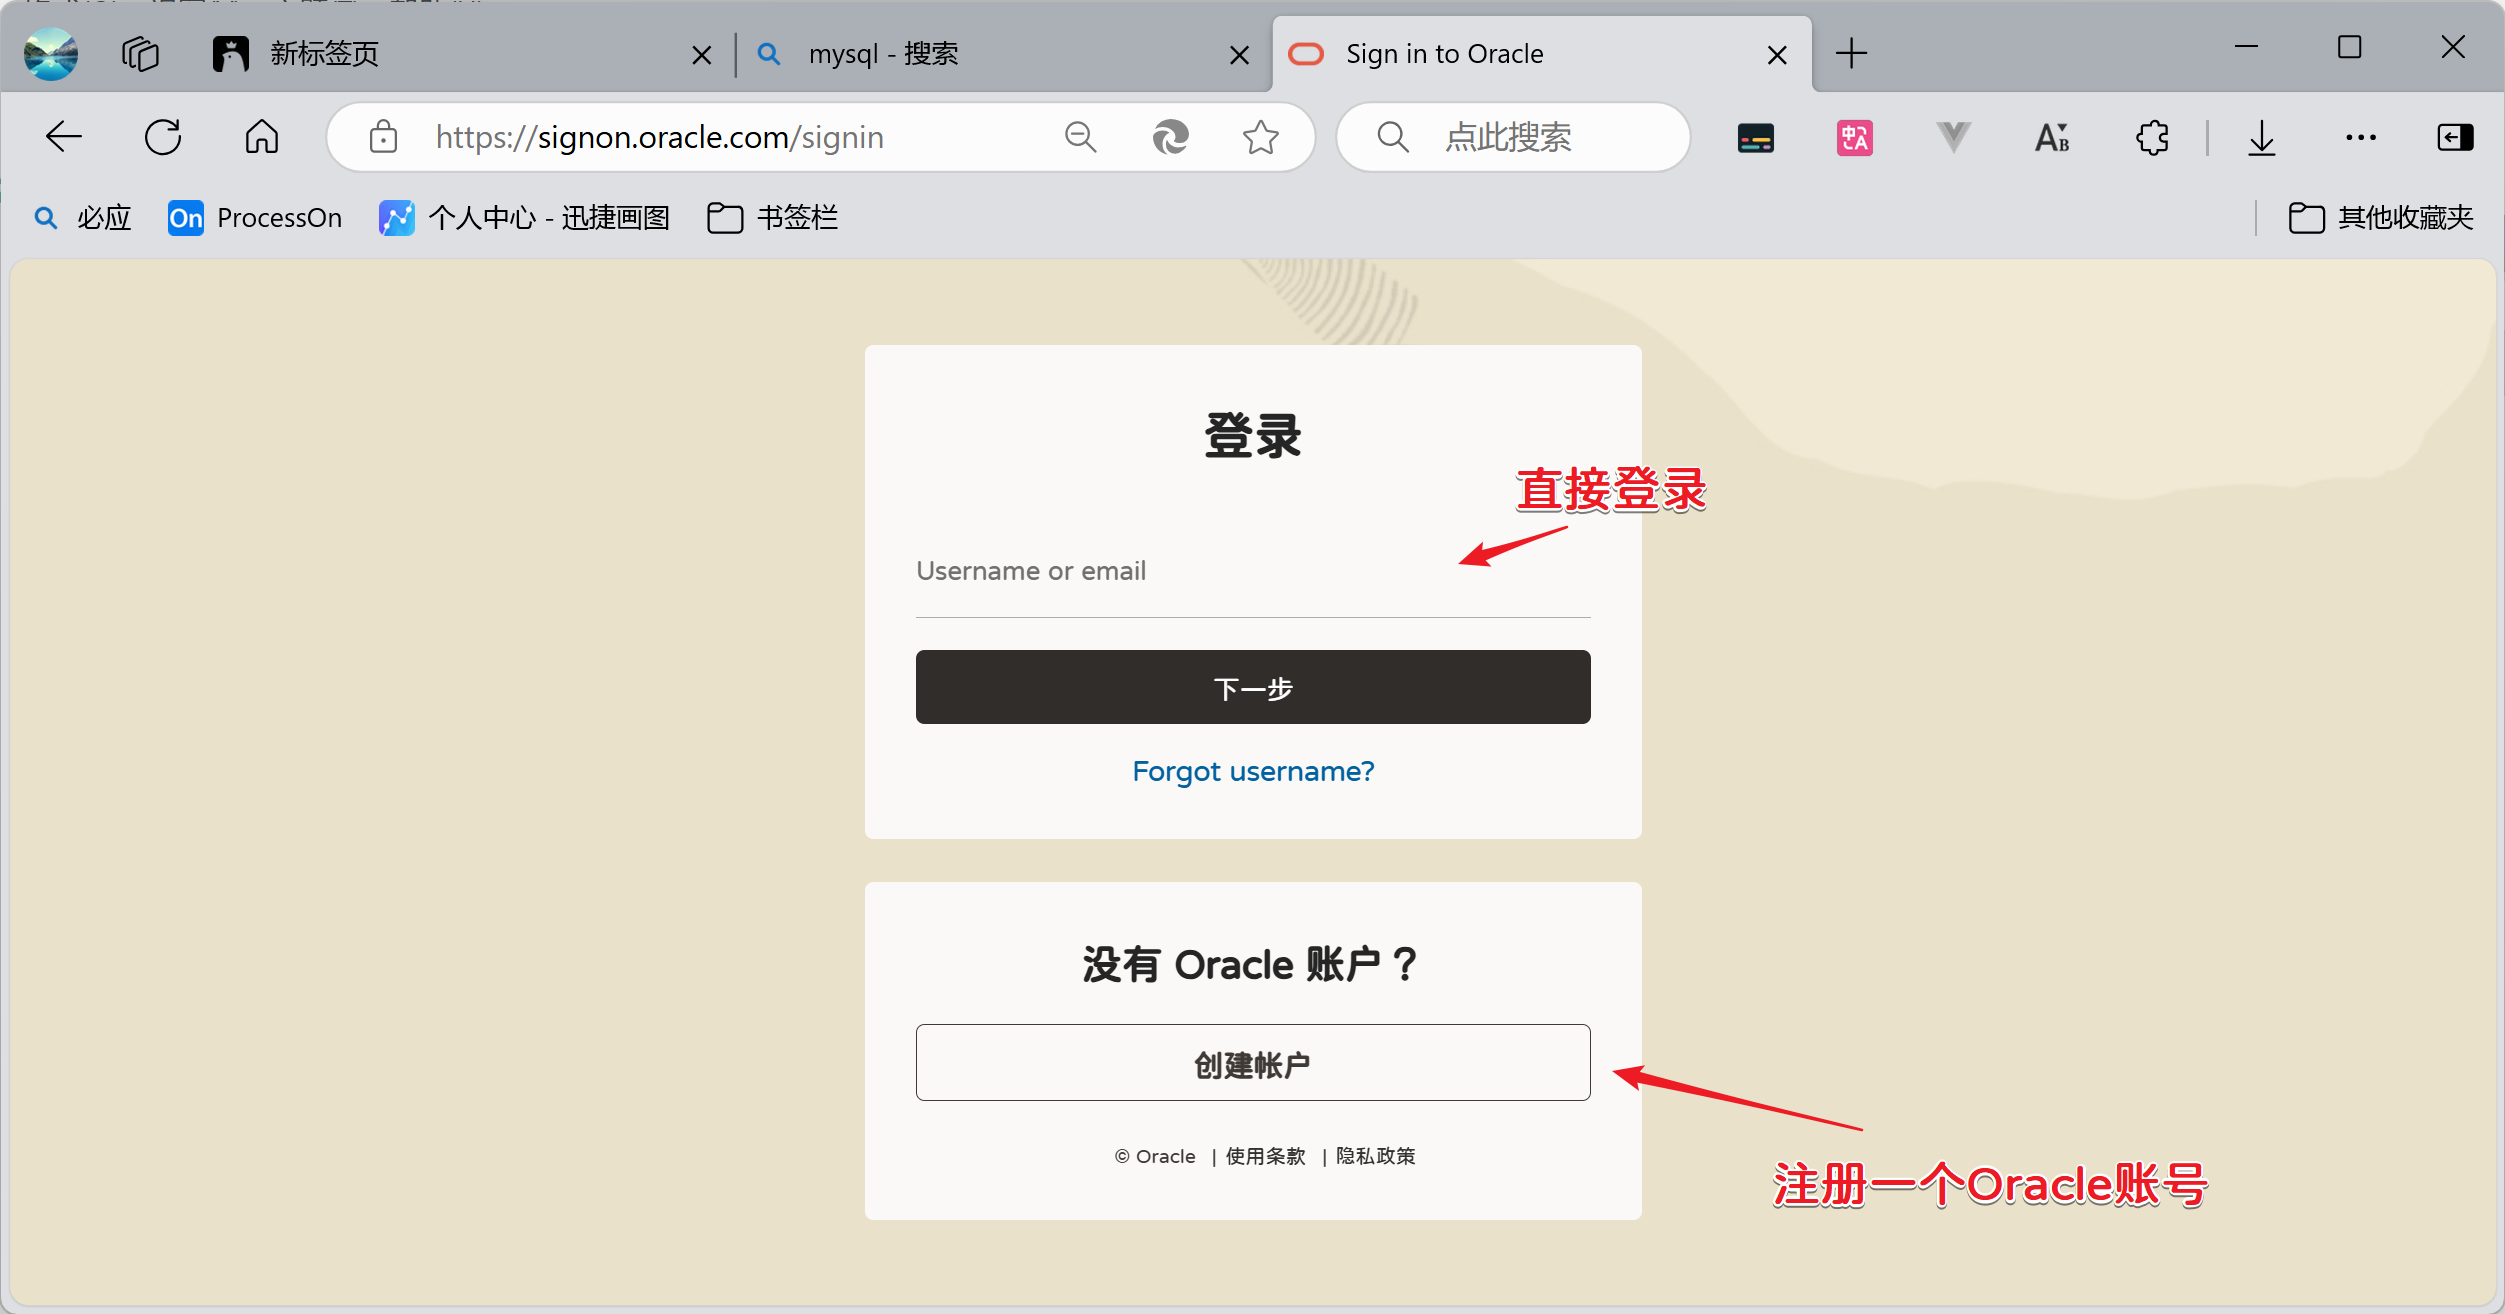Click the 创建帐户 button

(1253, 1063)
